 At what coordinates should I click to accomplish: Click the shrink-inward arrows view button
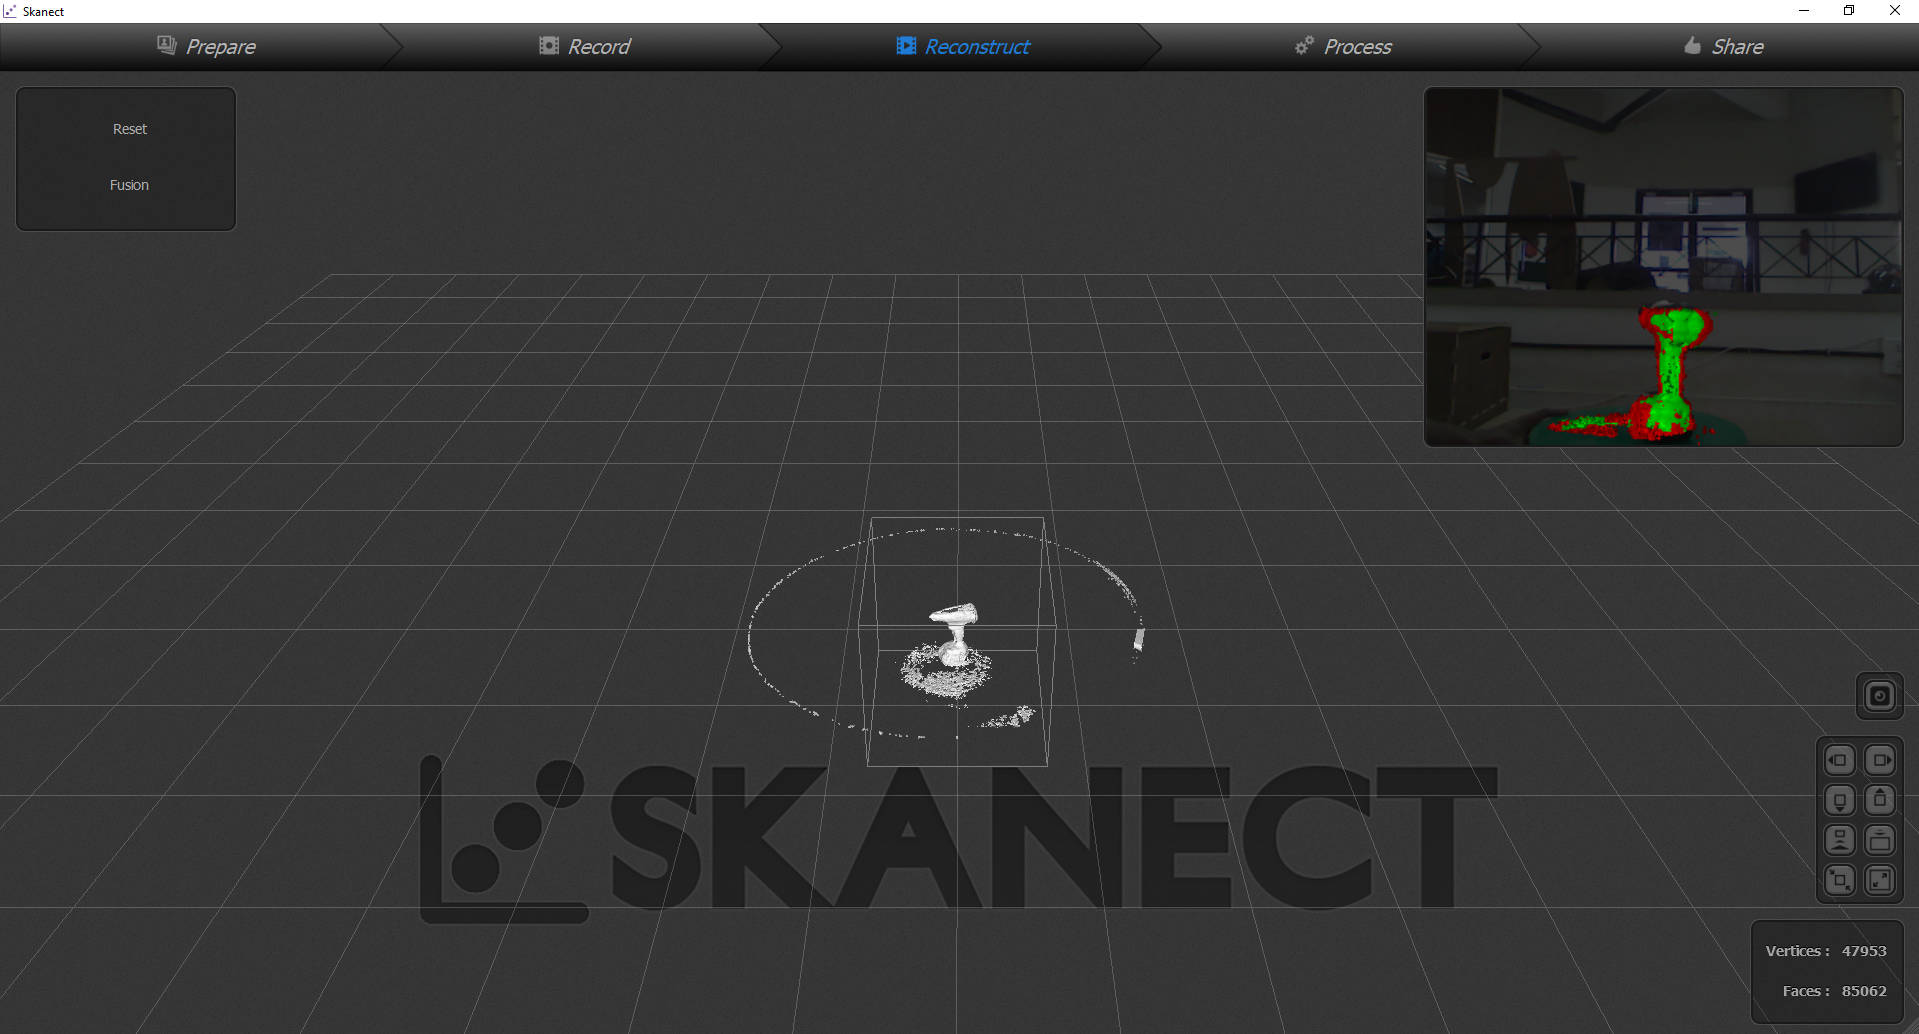pyautogui.click(x=1840, y=880)
